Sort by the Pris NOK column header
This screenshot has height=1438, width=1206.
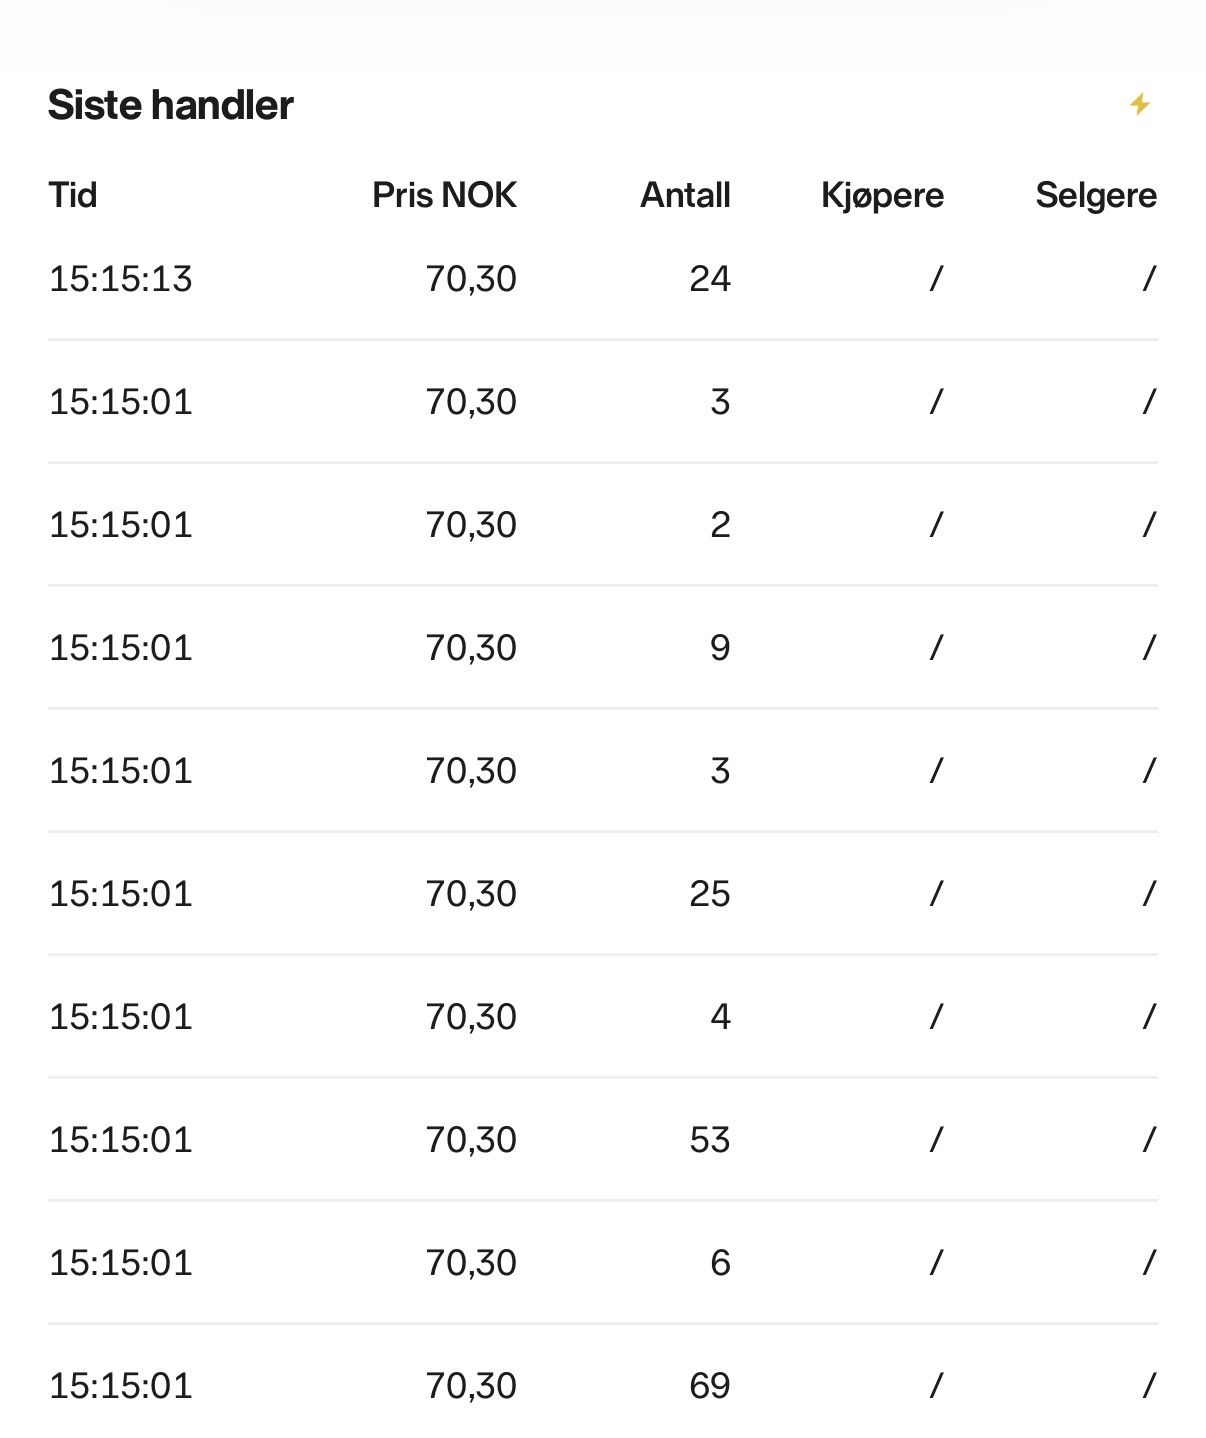[x=444, y=195]
